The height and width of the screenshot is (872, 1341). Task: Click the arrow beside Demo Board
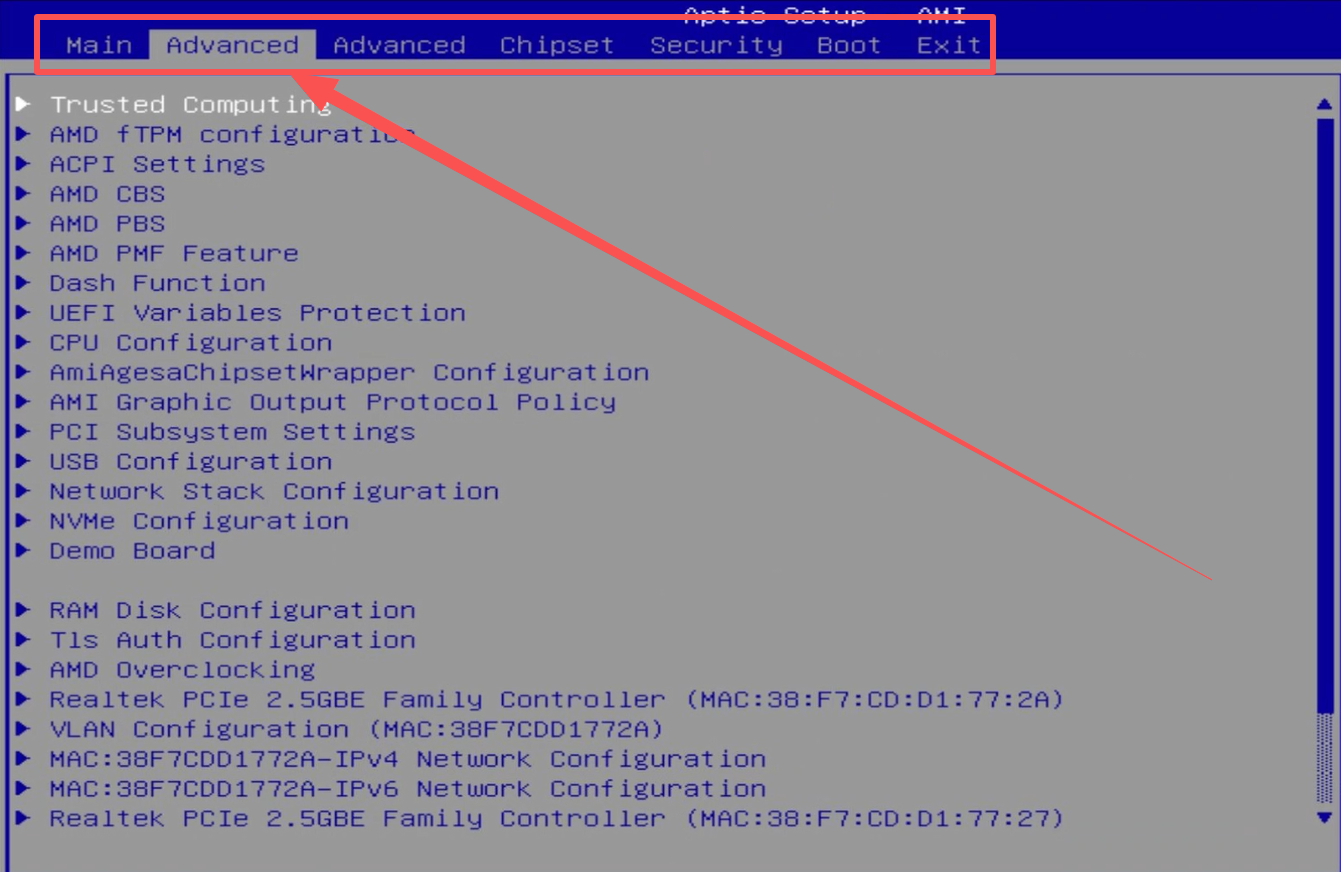(24, 551)
